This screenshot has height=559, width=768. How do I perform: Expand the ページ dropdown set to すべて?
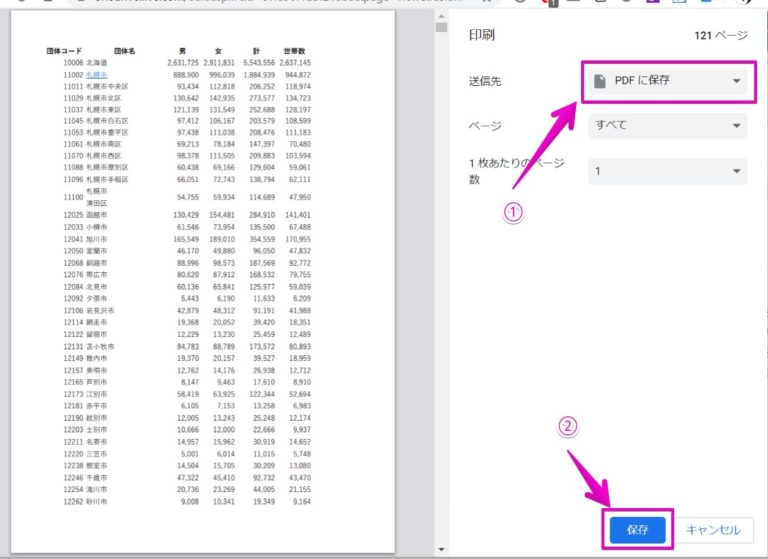(667, 126)
